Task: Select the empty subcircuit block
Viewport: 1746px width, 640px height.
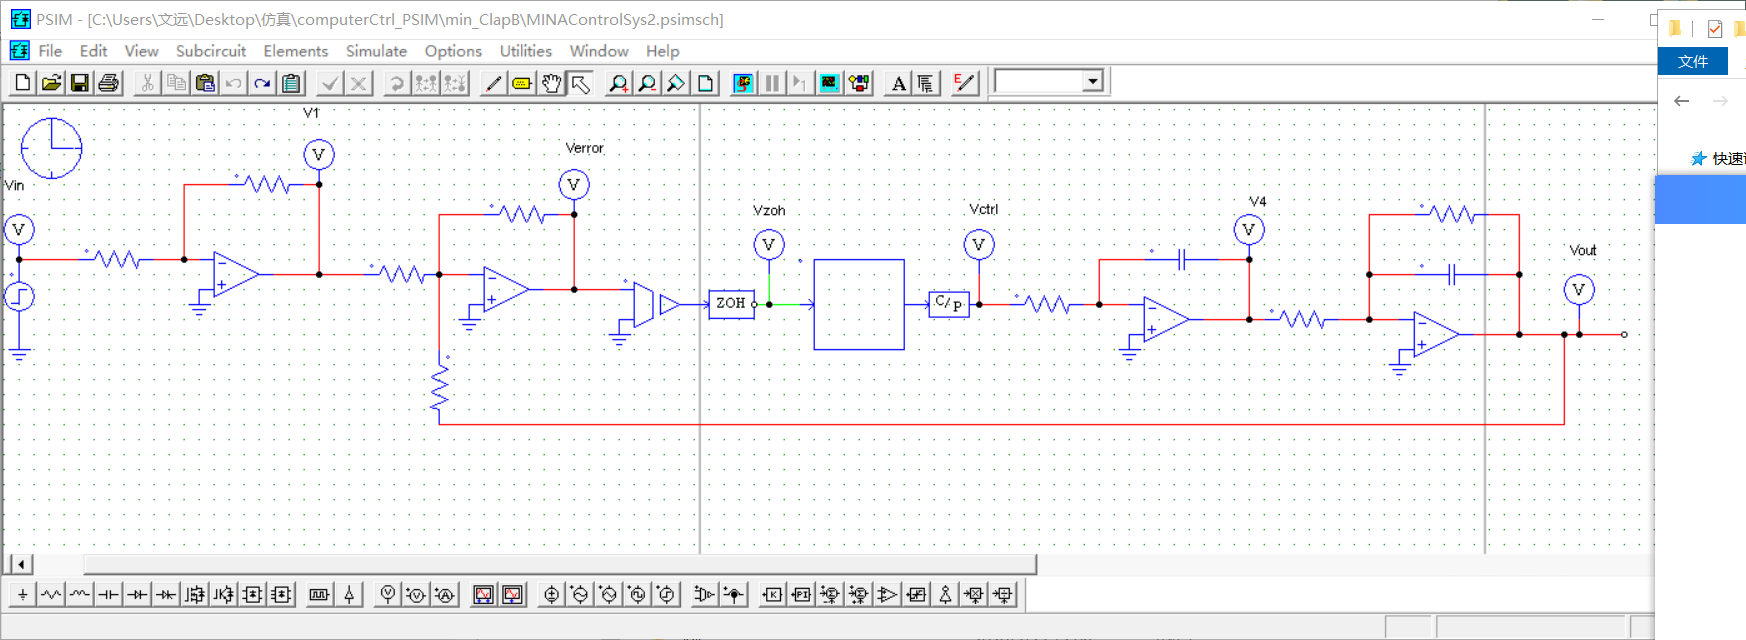Action: point(859,305)
